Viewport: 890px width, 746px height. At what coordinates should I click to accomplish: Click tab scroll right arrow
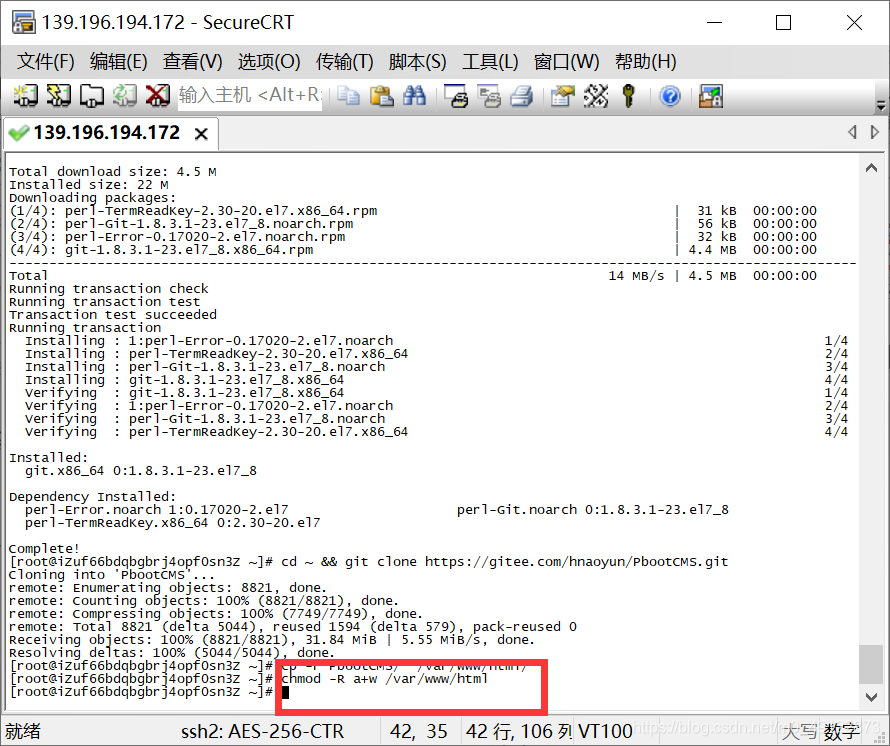click(875, 132)
